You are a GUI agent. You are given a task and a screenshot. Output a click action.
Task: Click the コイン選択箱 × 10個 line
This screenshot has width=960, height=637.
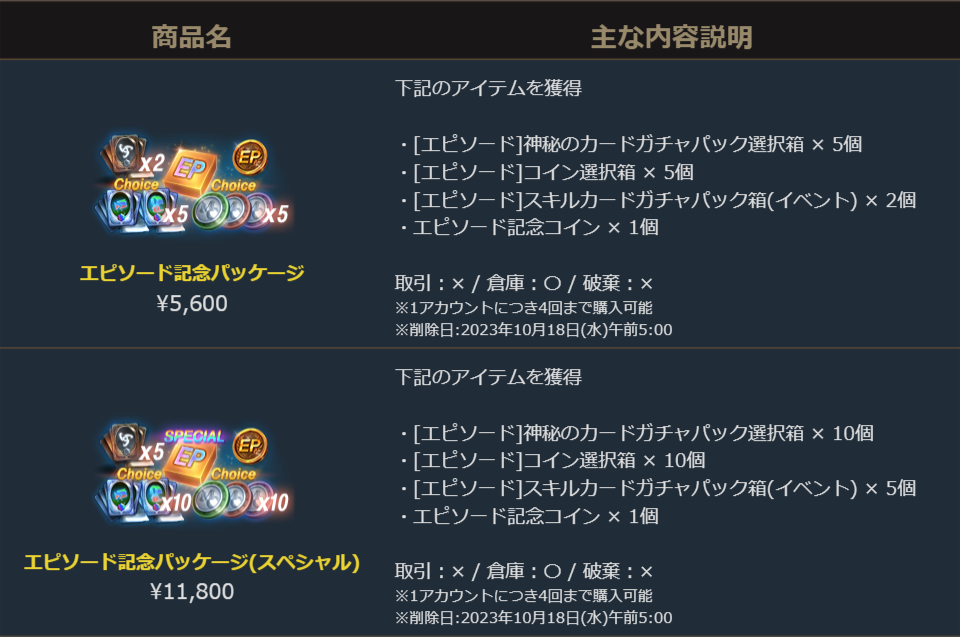pyautogui.click(x=552, y=461)
